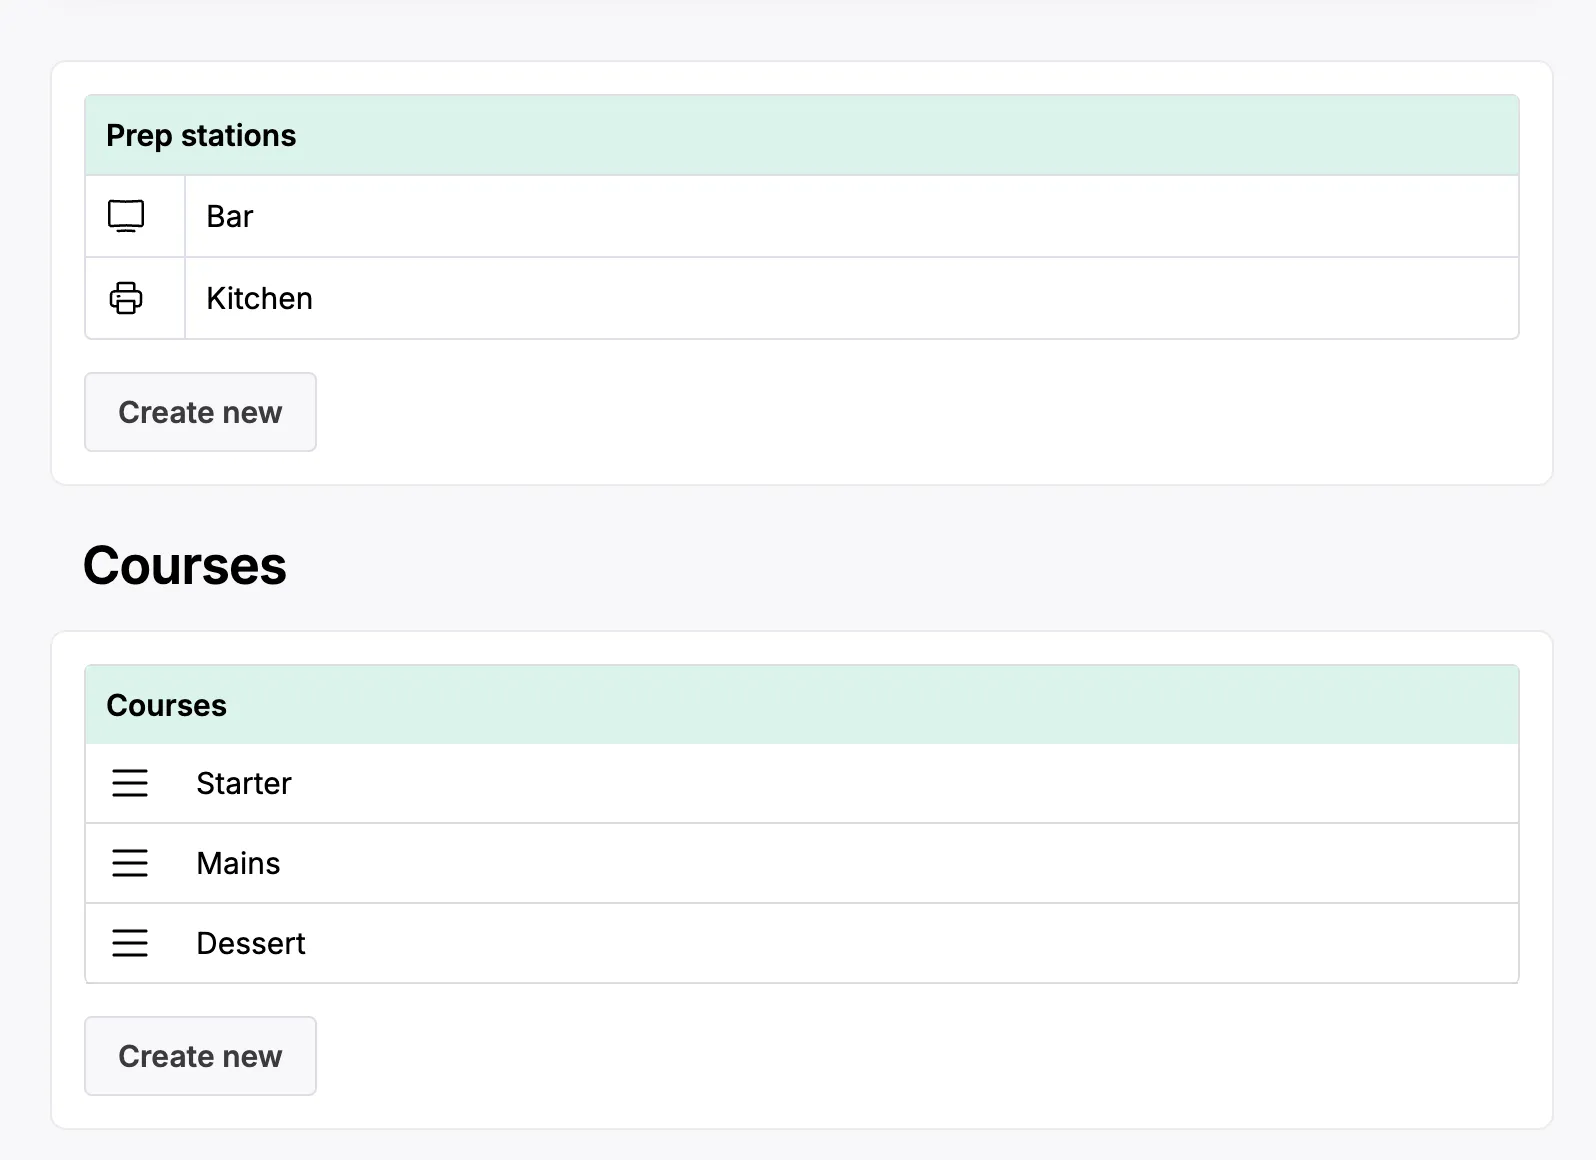Viewport: 1596px width, 1160px height.
Task: Choose the Dessert course name
Action: (x=251, y=944)
